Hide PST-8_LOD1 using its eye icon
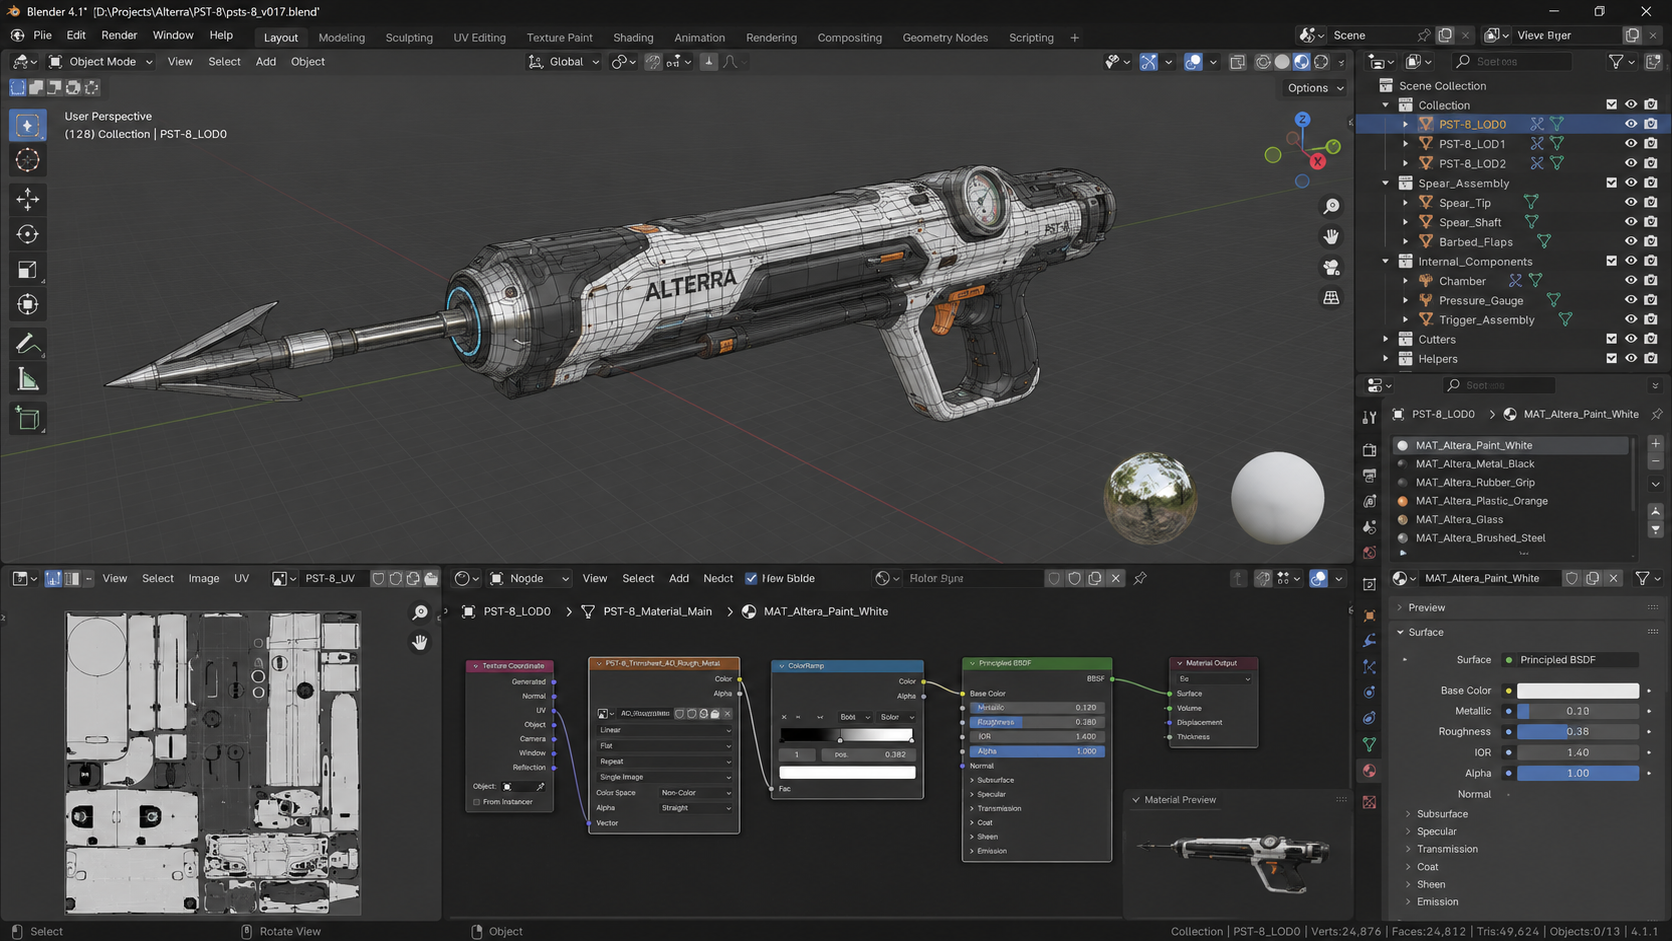Viewport: 1672px width, 941px height. tap(1631, 144)
